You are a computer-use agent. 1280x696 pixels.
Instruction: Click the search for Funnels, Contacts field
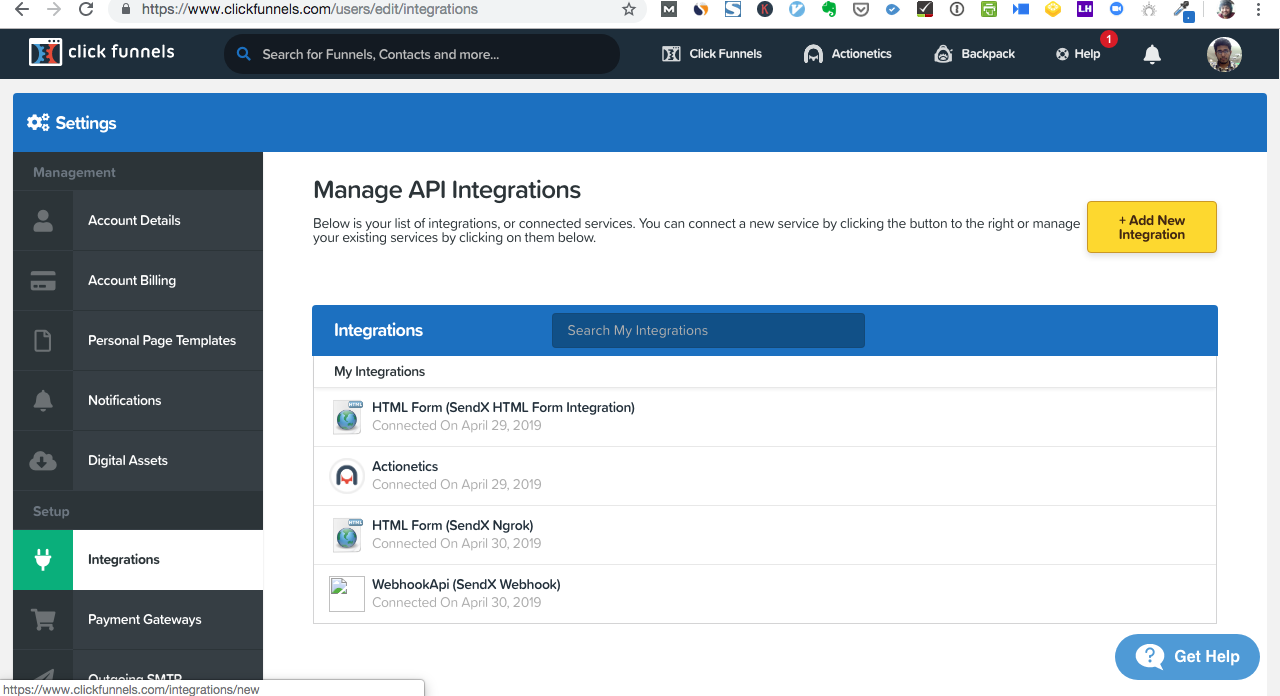point(422,54)
